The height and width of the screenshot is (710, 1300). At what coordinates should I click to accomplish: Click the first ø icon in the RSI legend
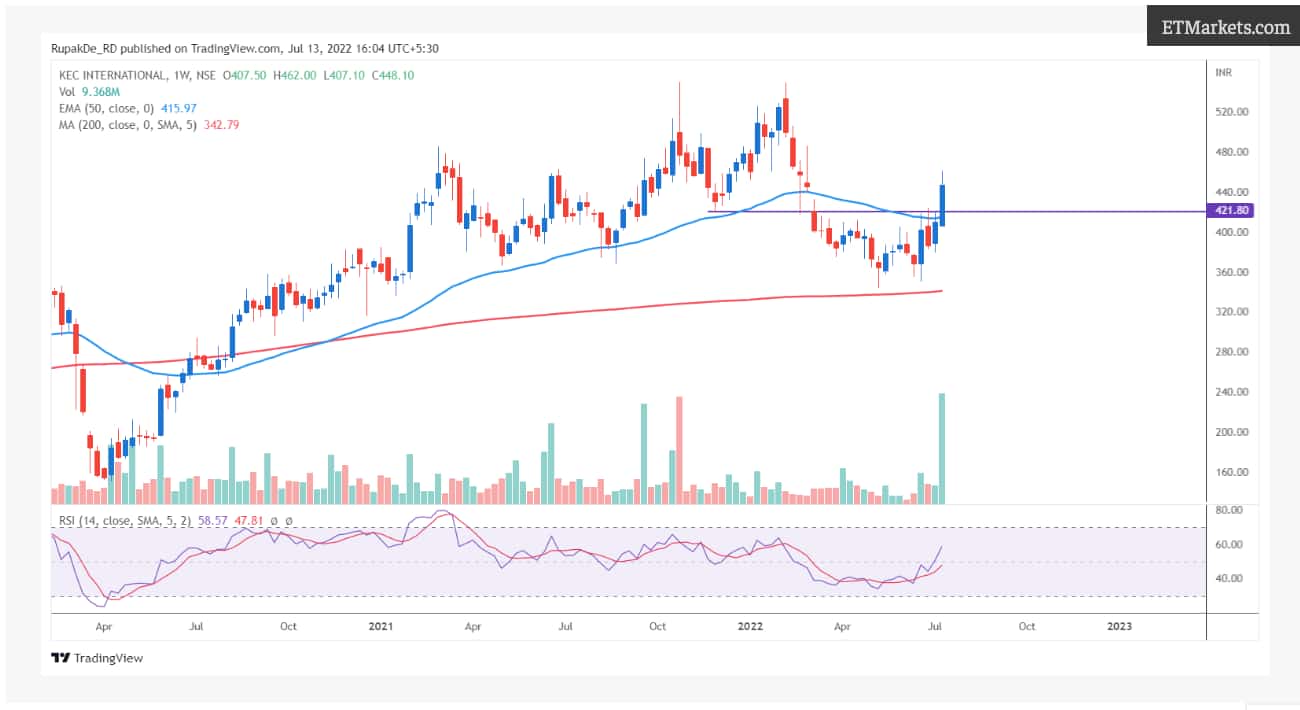(273, 521)
